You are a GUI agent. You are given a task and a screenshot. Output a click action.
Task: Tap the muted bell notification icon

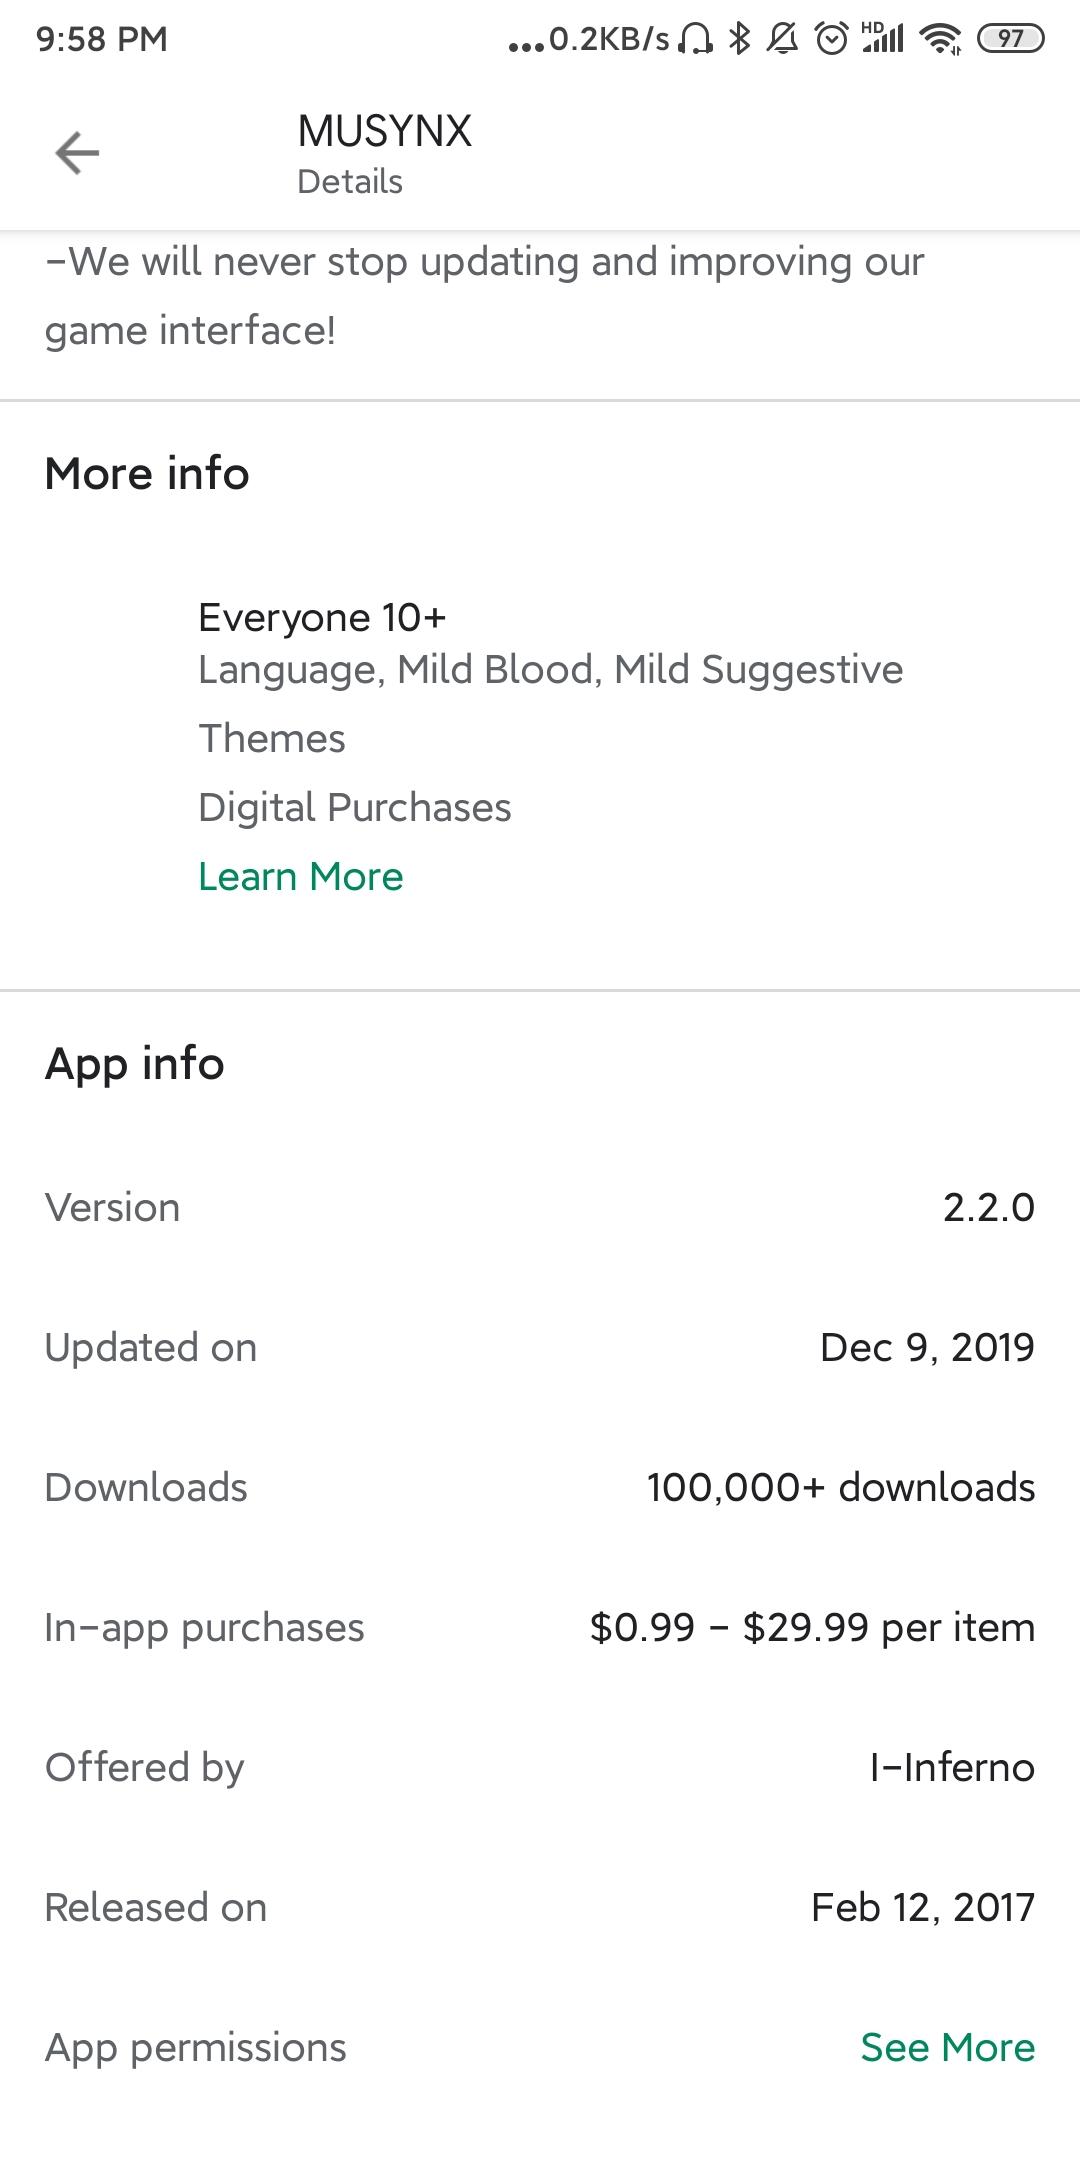[x=783, y=39]
